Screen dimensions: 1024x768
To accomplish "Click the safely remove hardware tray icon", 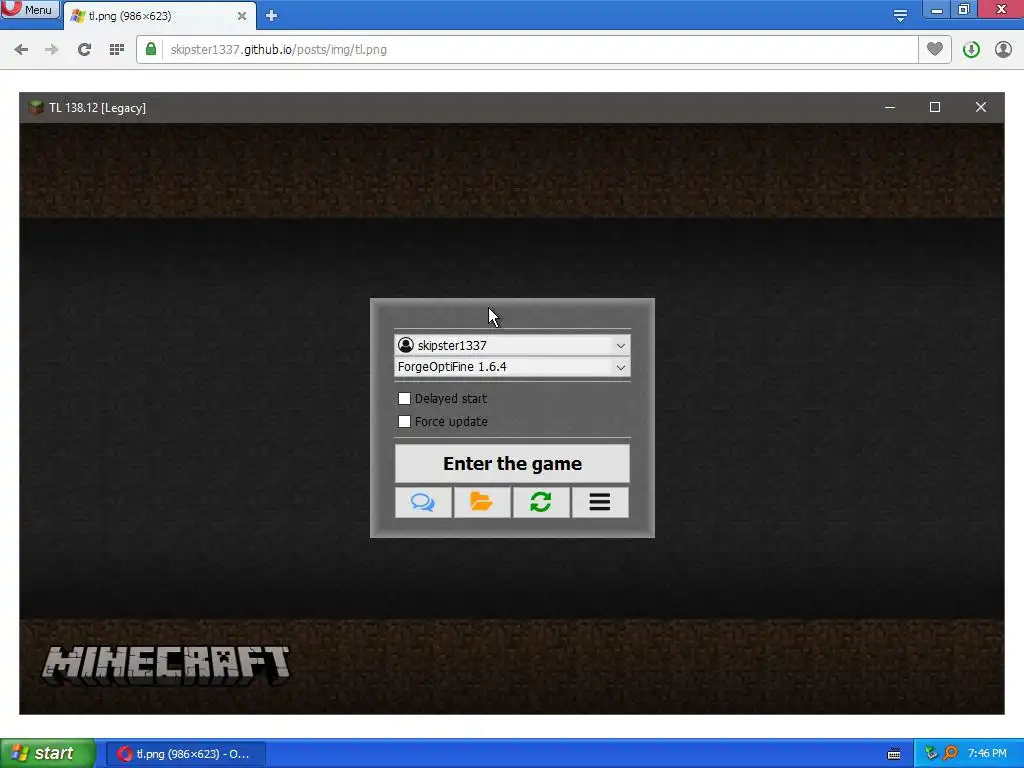I will 931,754.
